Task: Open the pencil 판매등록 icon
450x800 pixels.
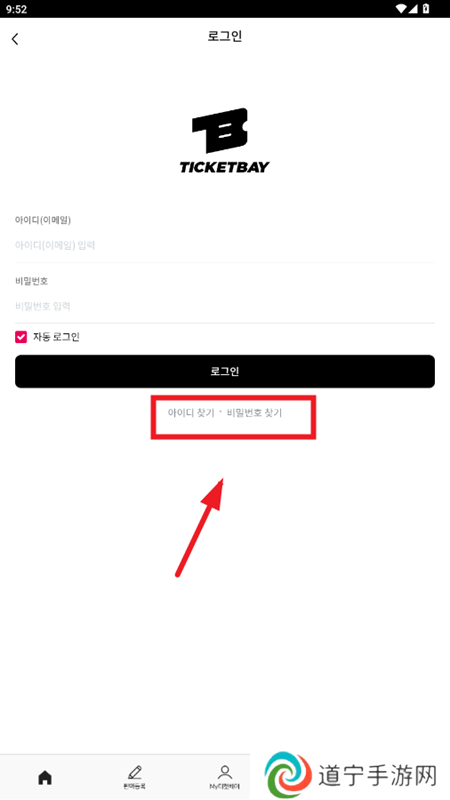Action: 135,772
